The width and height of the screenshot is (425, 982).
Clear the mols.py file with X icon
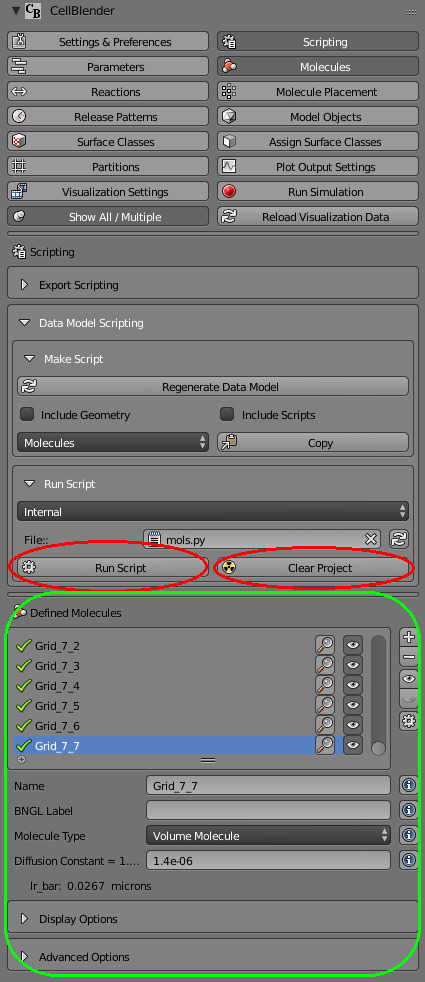[x=371, y=539]
